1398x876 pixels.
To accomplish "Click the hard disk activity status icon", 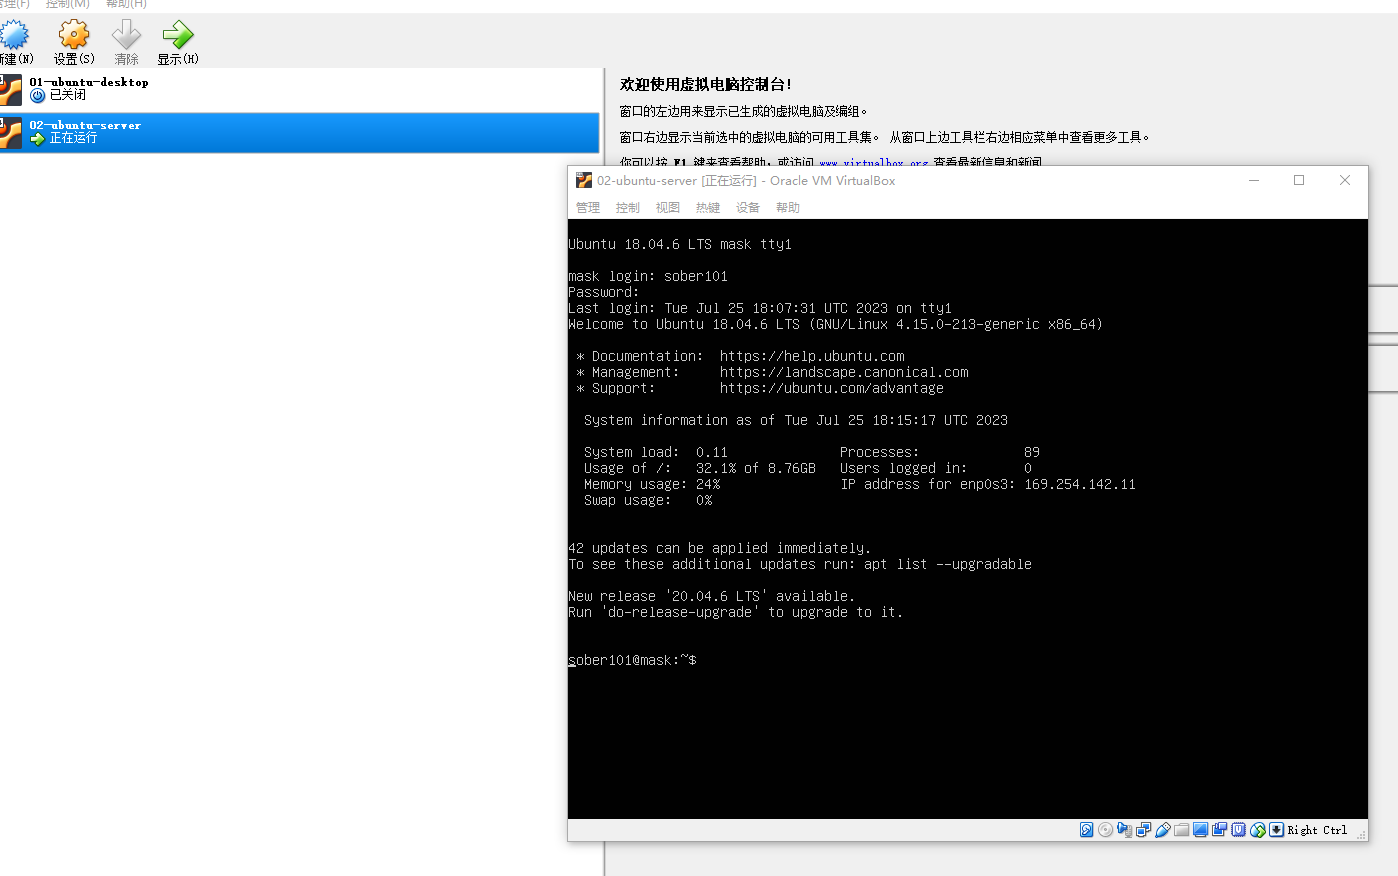I will [x=1086, y=829].
